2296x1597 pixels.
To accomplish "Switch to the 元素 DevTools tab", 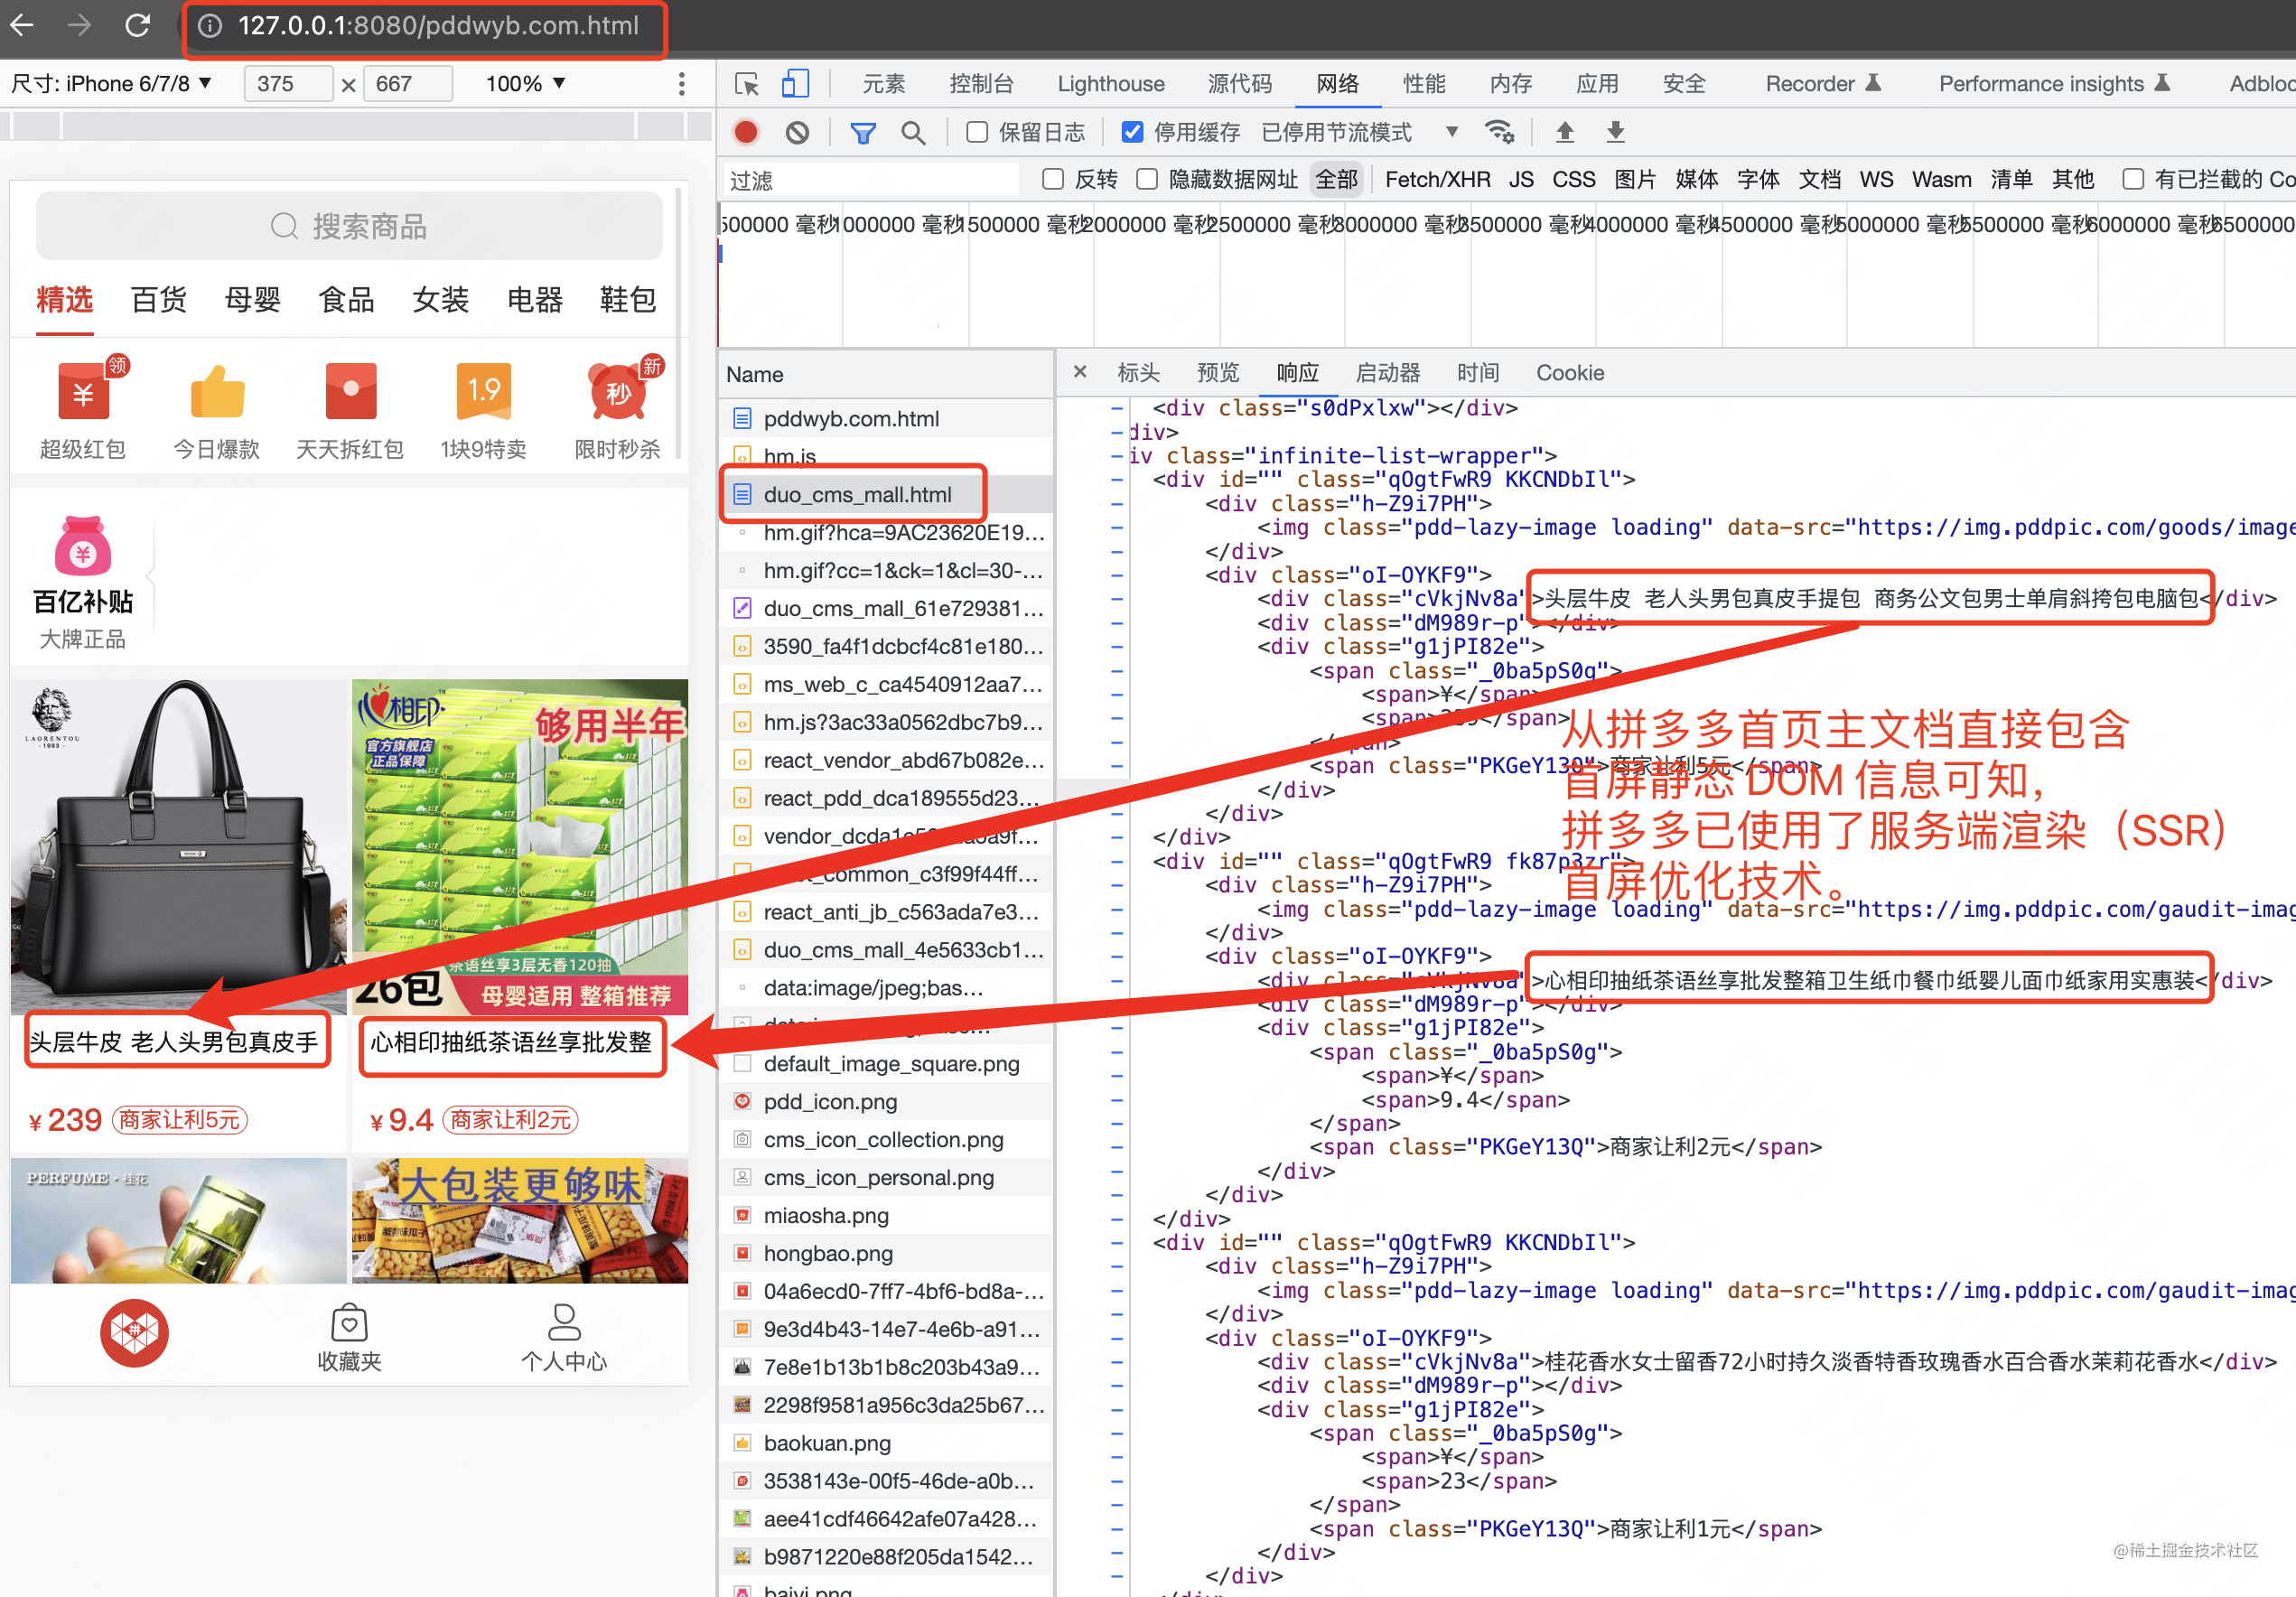I will point(884,84).
